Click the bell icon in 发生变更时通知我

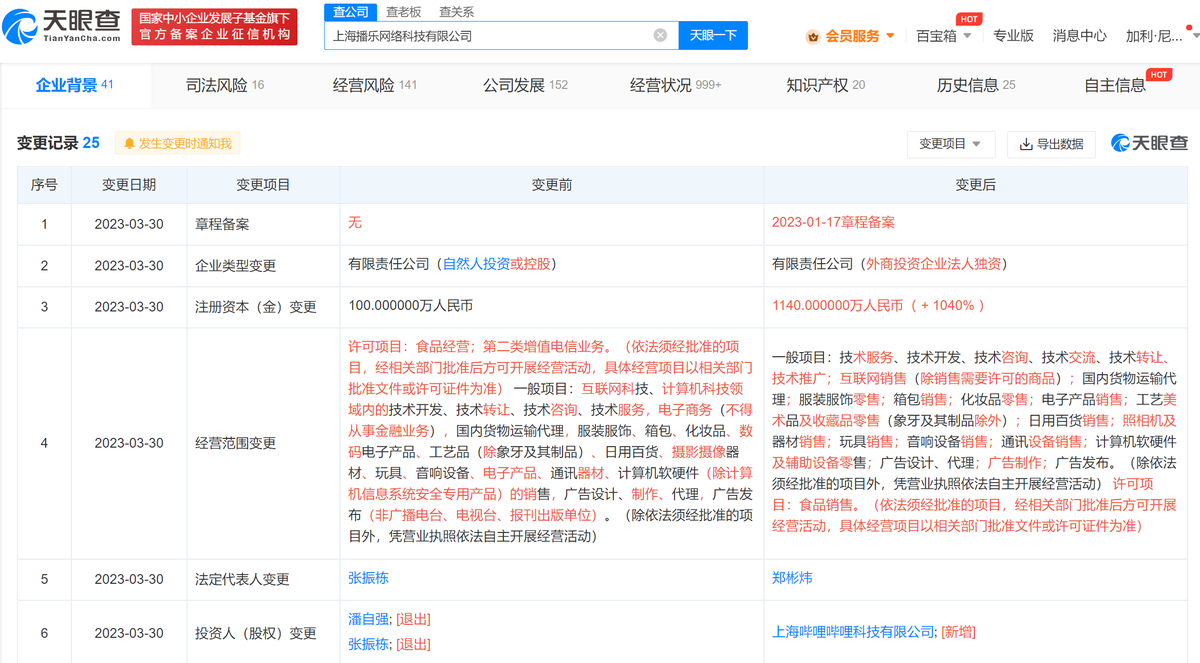[129, 144]
